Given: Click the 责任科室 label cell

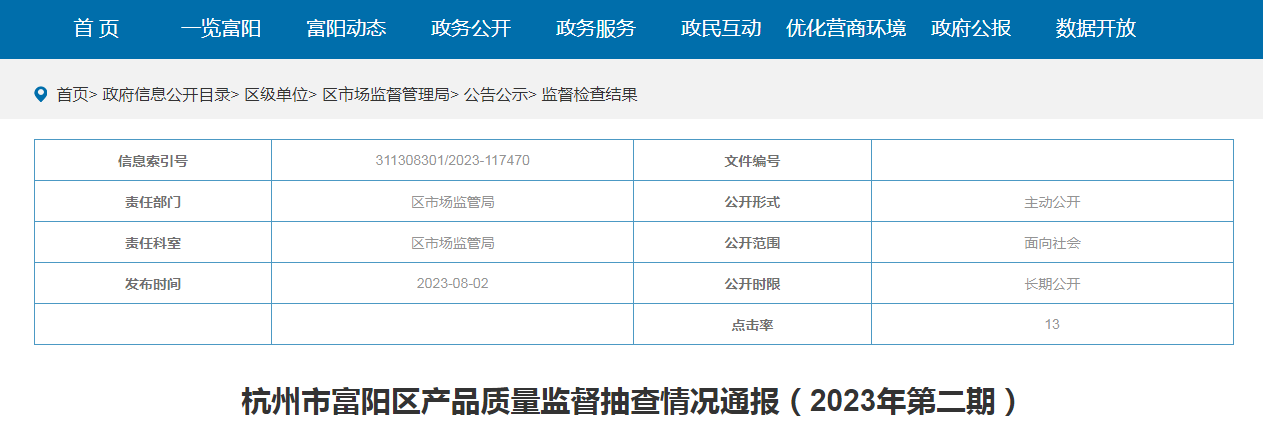Looking at the screenshot, I should (153, 242).
